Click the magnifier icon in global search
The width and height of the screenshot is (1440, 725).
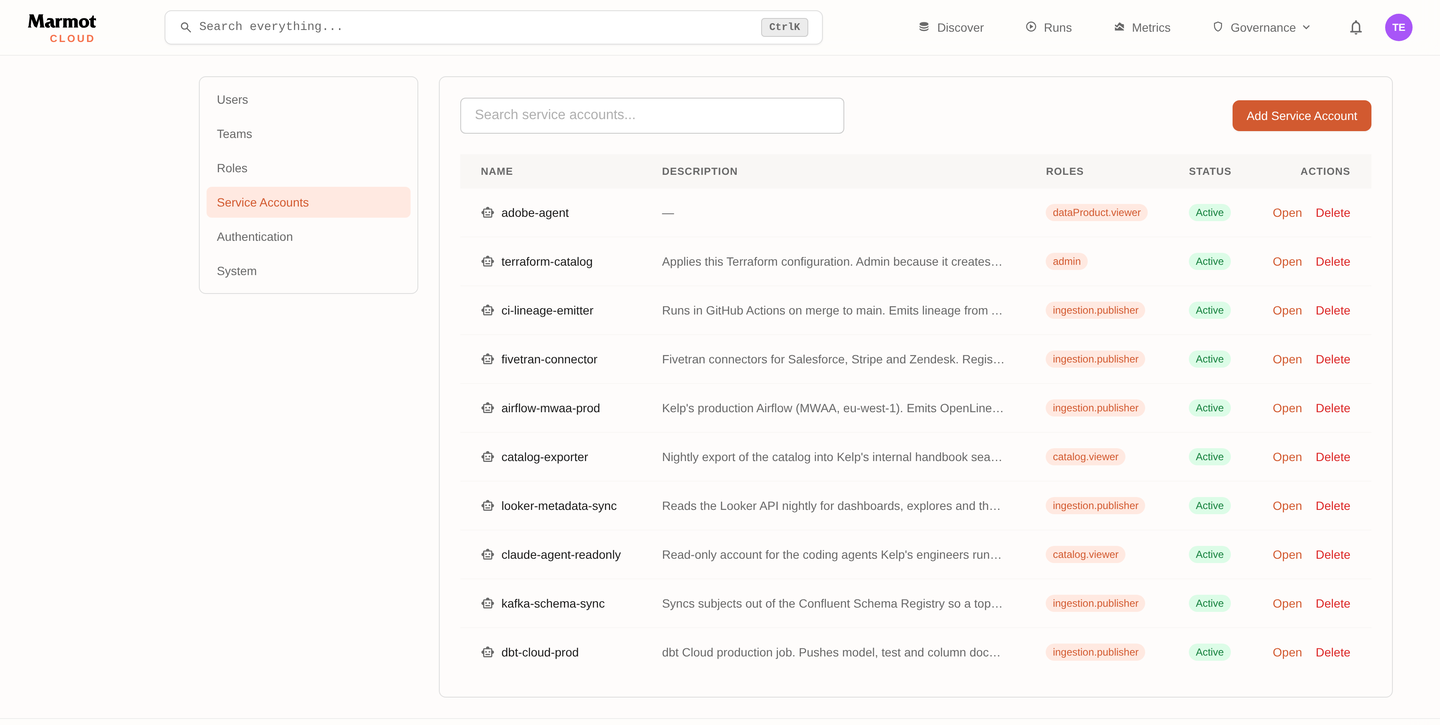coord(186,28)
